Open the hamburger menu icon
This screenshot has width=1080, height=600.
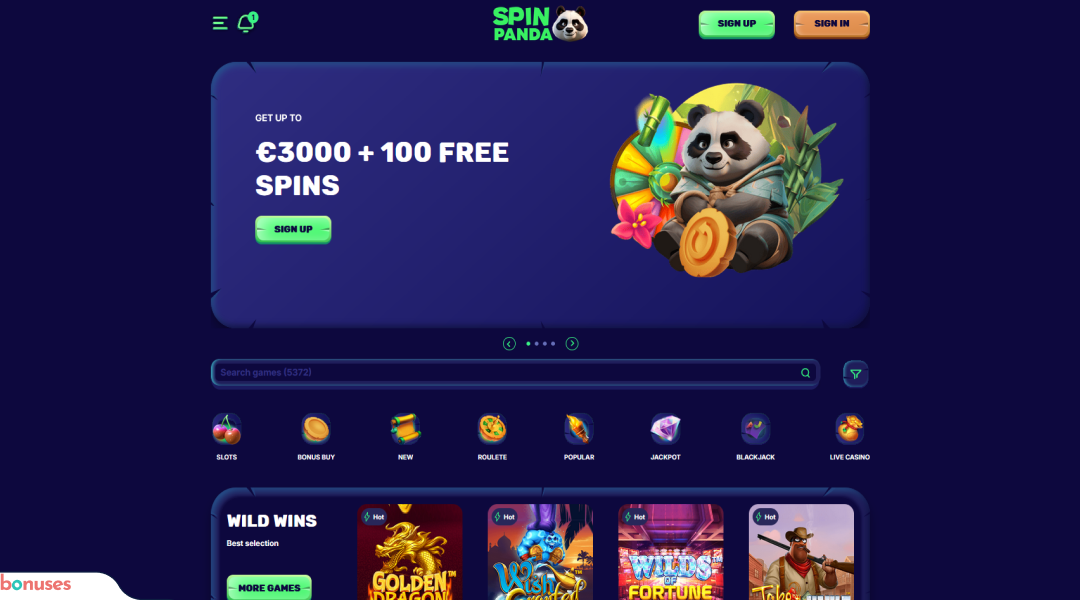[x=220, y=23]
